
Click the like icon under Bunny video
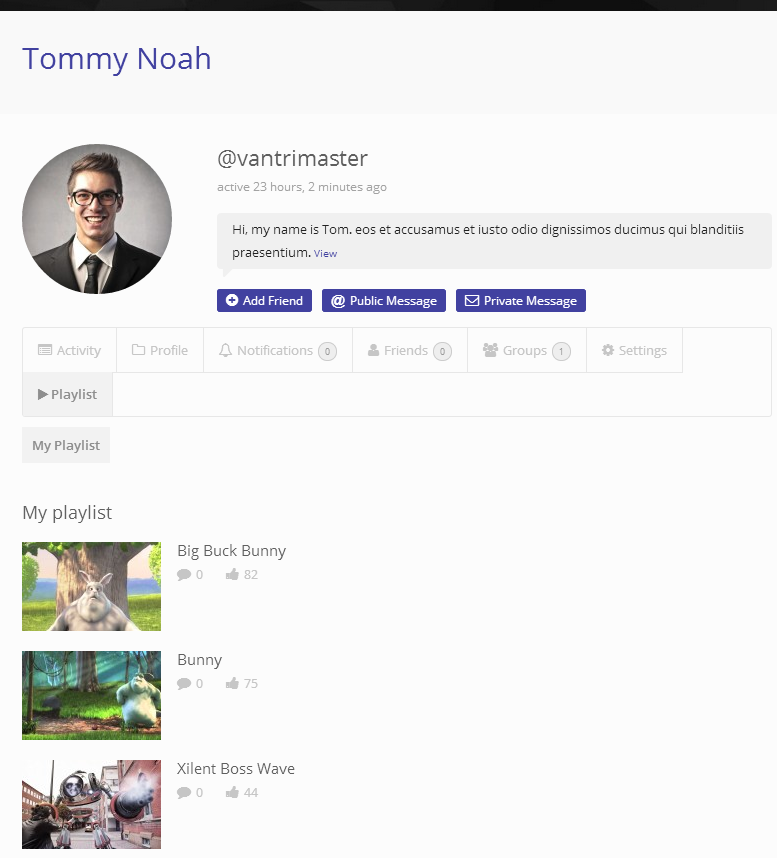coord(232,684)
